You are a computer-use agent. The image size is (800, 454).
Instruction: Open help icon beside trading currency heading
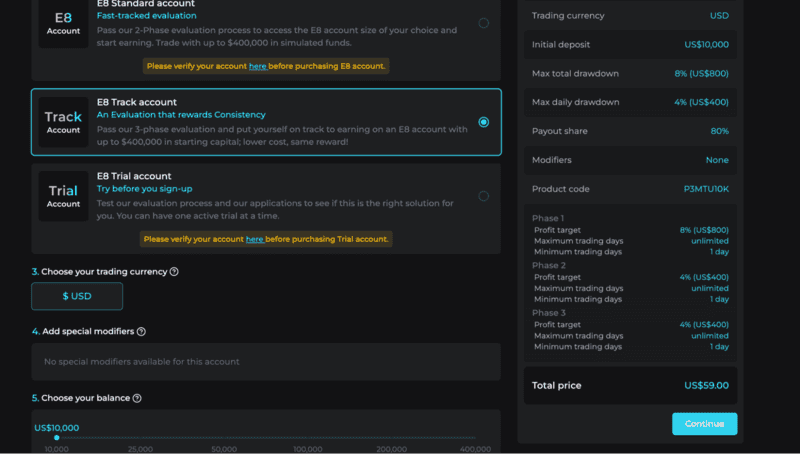click(x=174, y=271)
